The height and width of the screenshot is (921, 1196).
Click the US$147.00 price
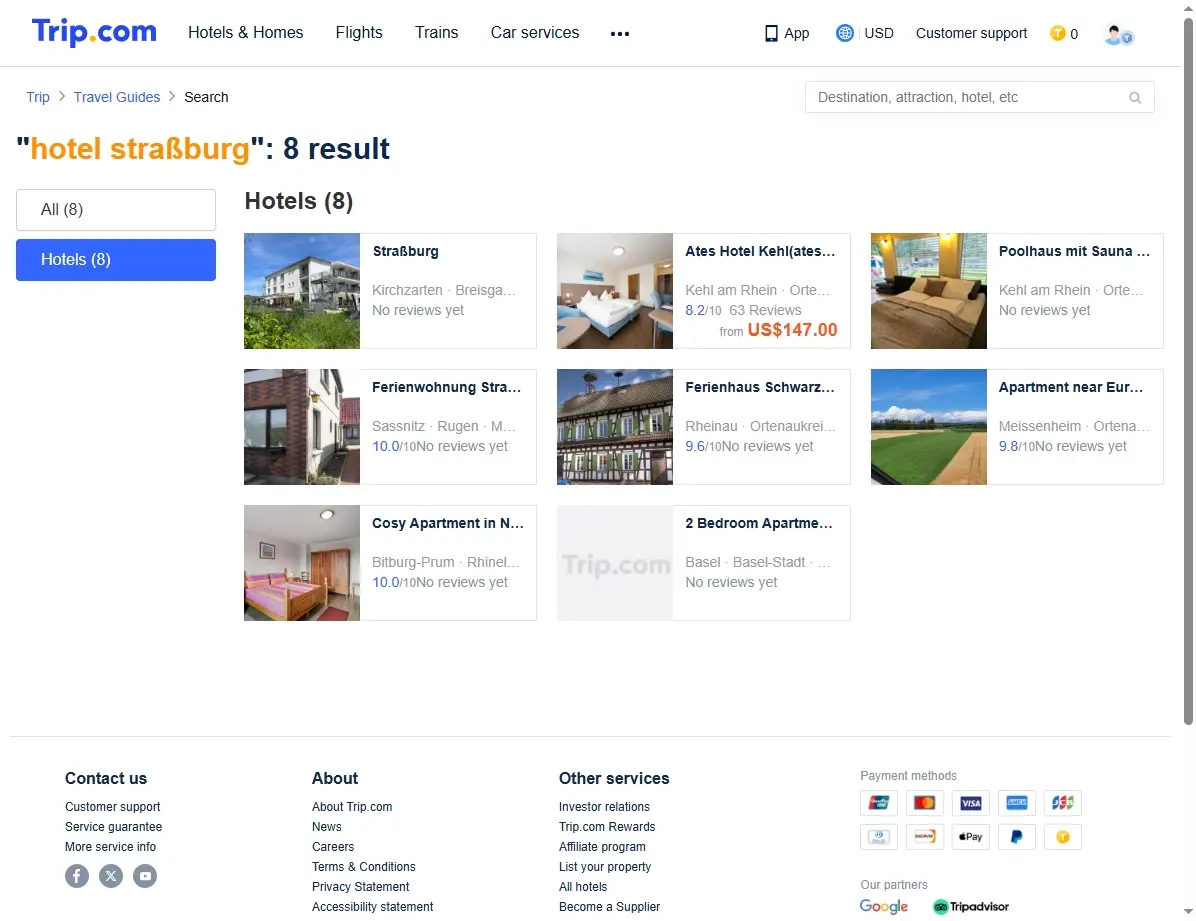pos(793,330)
